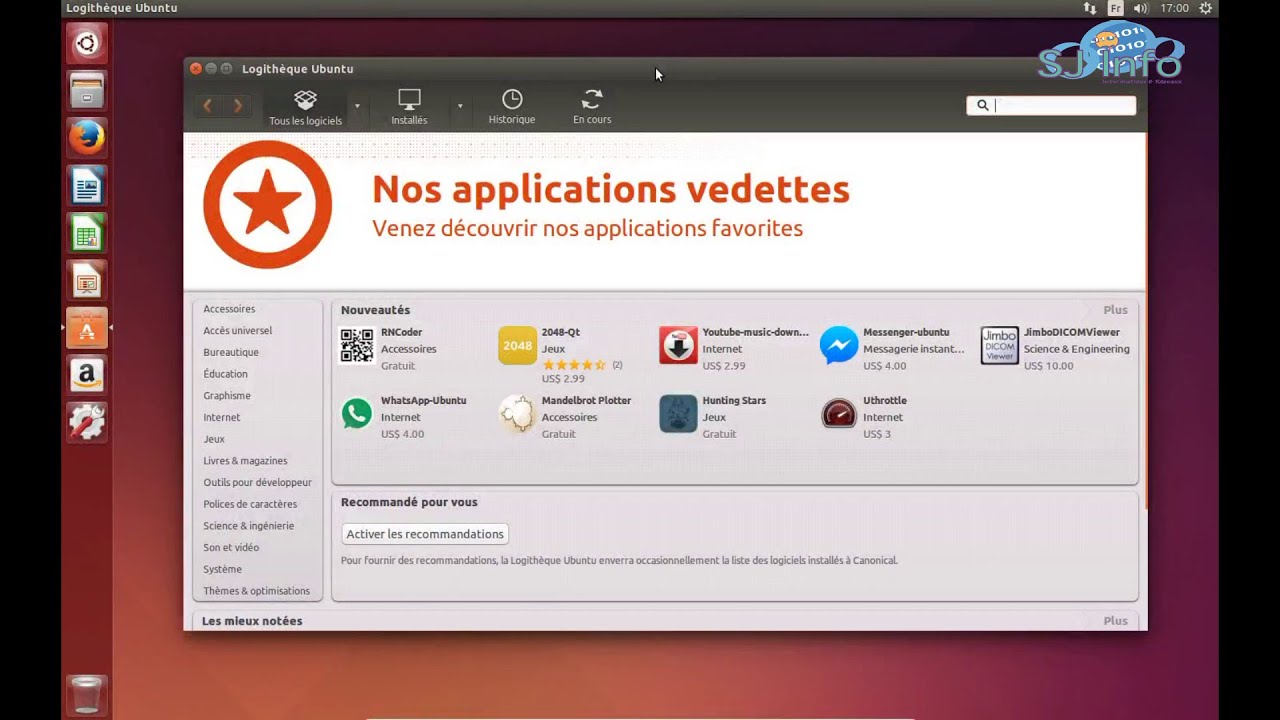The image size is (1280, 720).
Task: Click the Ubuntu Software Center launcher icon
Action: point(87,328)
